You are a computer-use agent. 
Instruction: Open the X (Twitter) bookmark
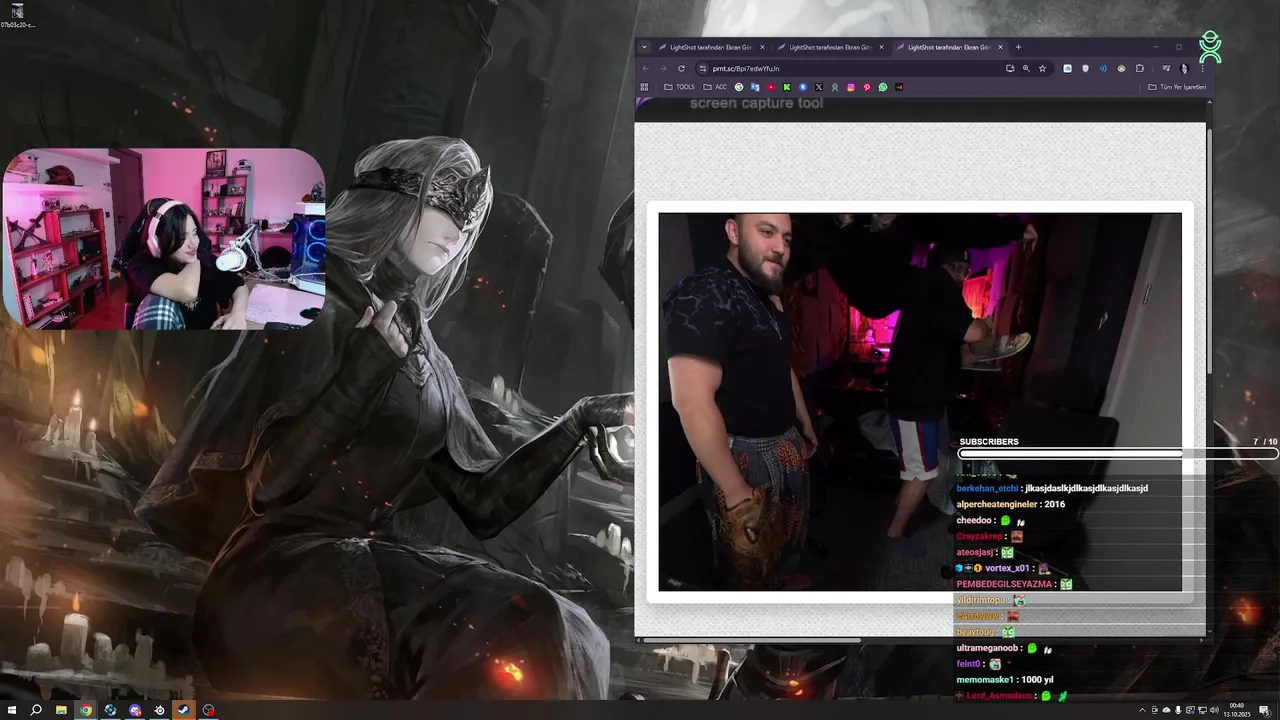(x=819, y=87)
